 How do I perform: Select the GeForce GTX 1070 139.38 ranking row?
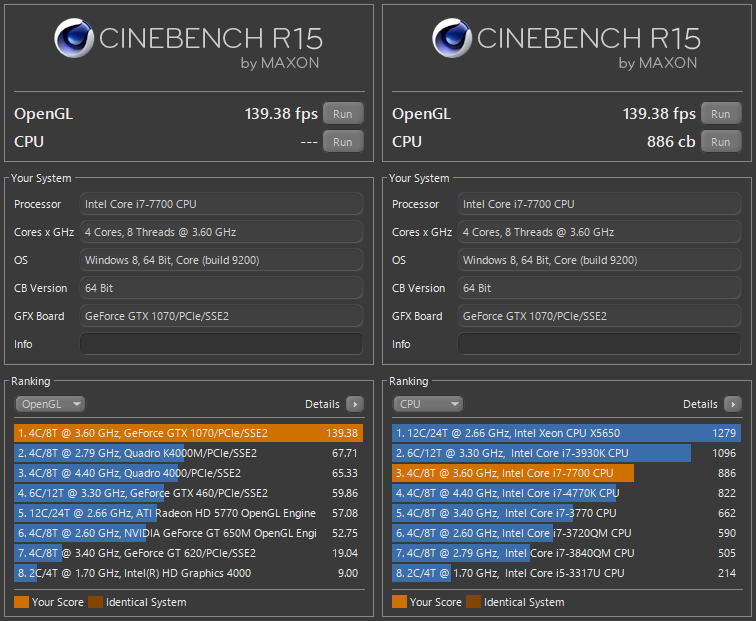189,433
